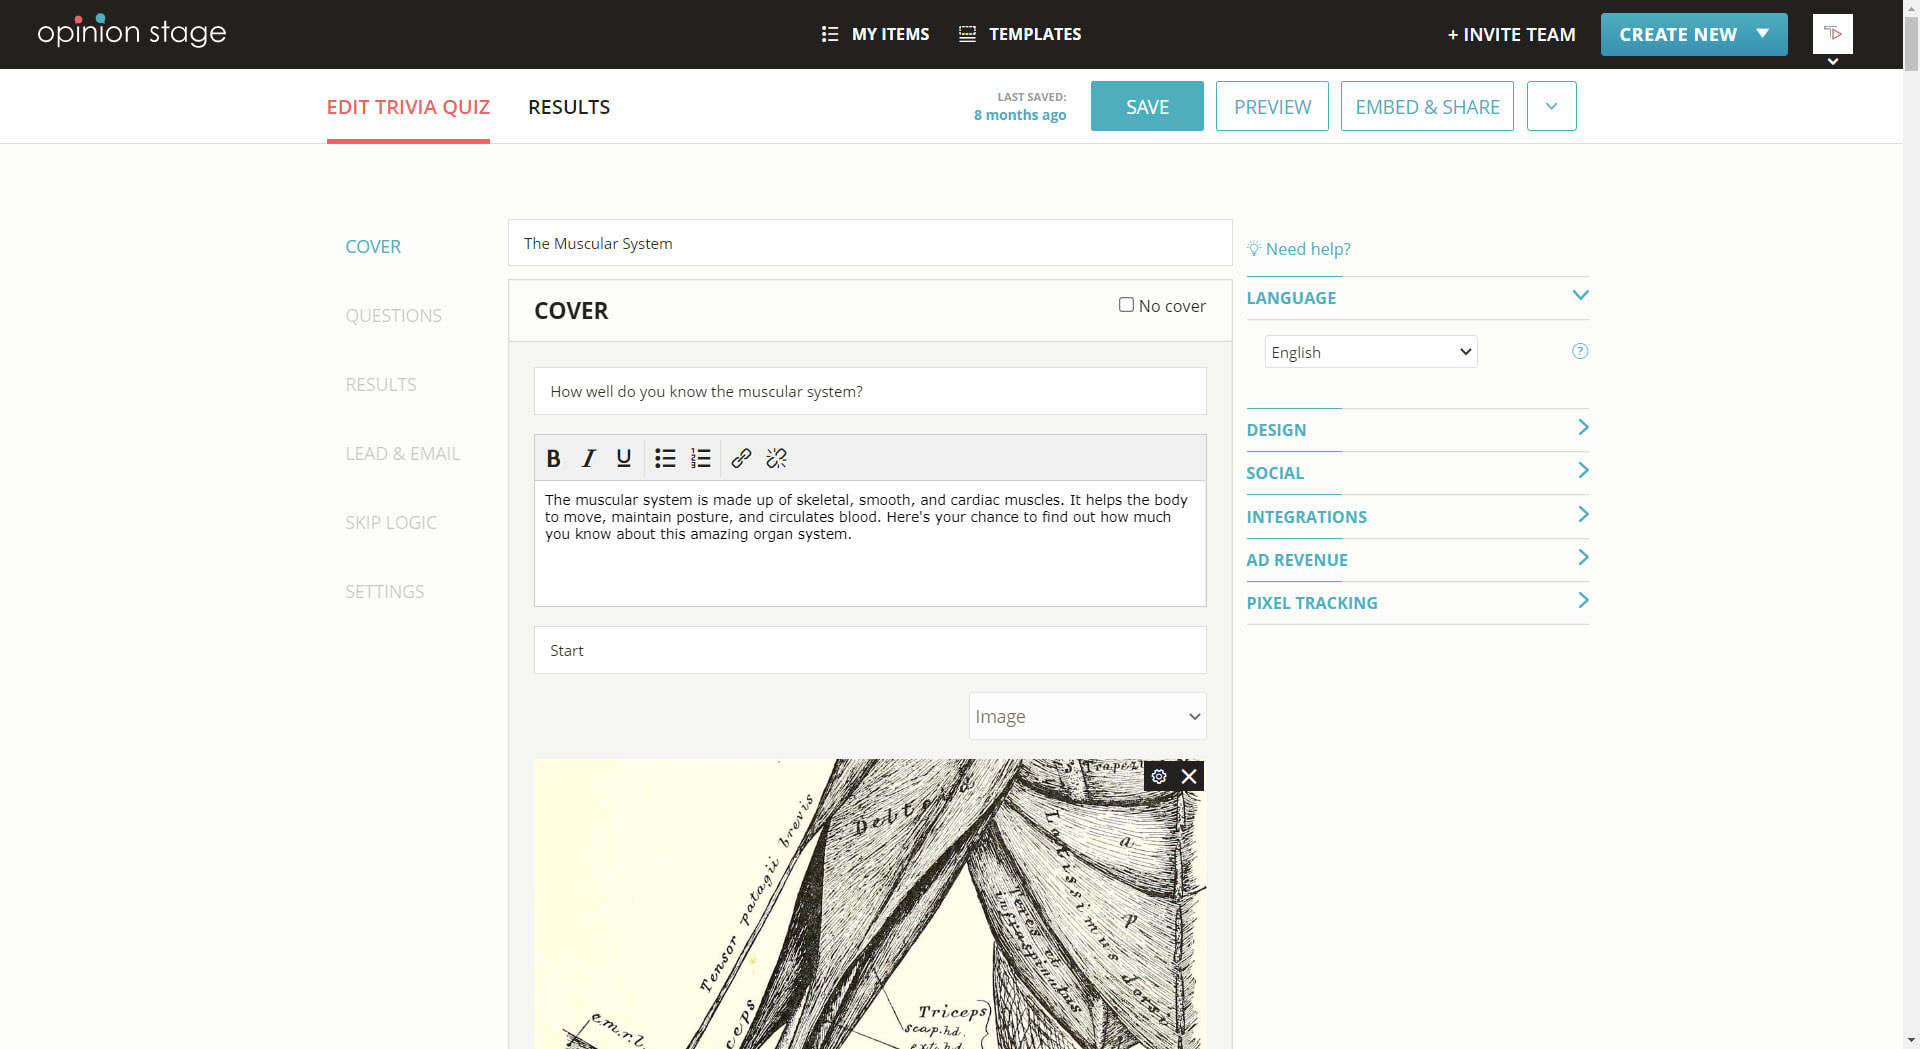Click the quiz title input field
The width and height of the screenshot is (1920, 1049).
[x=869, y=243]
